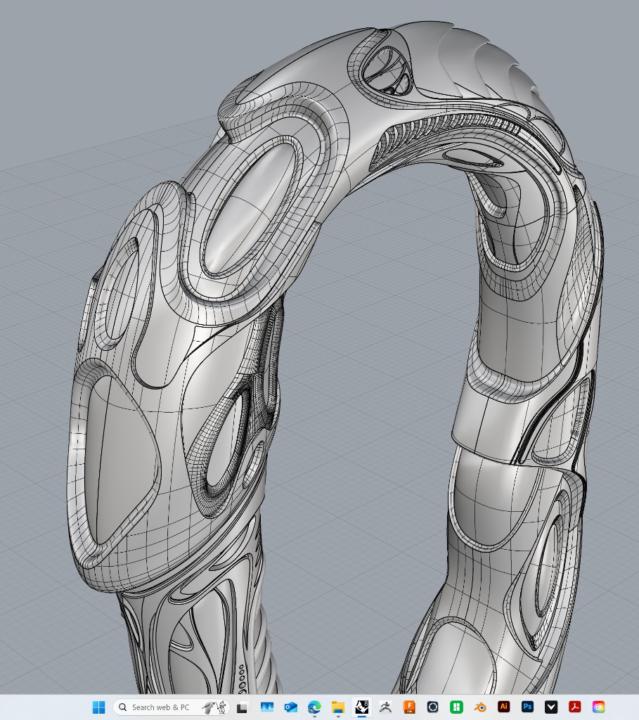This screenshot has height=720, width=639.
Task: Open the dark circular-lens app in the taskbar
Action: click(x=432, y=707)
